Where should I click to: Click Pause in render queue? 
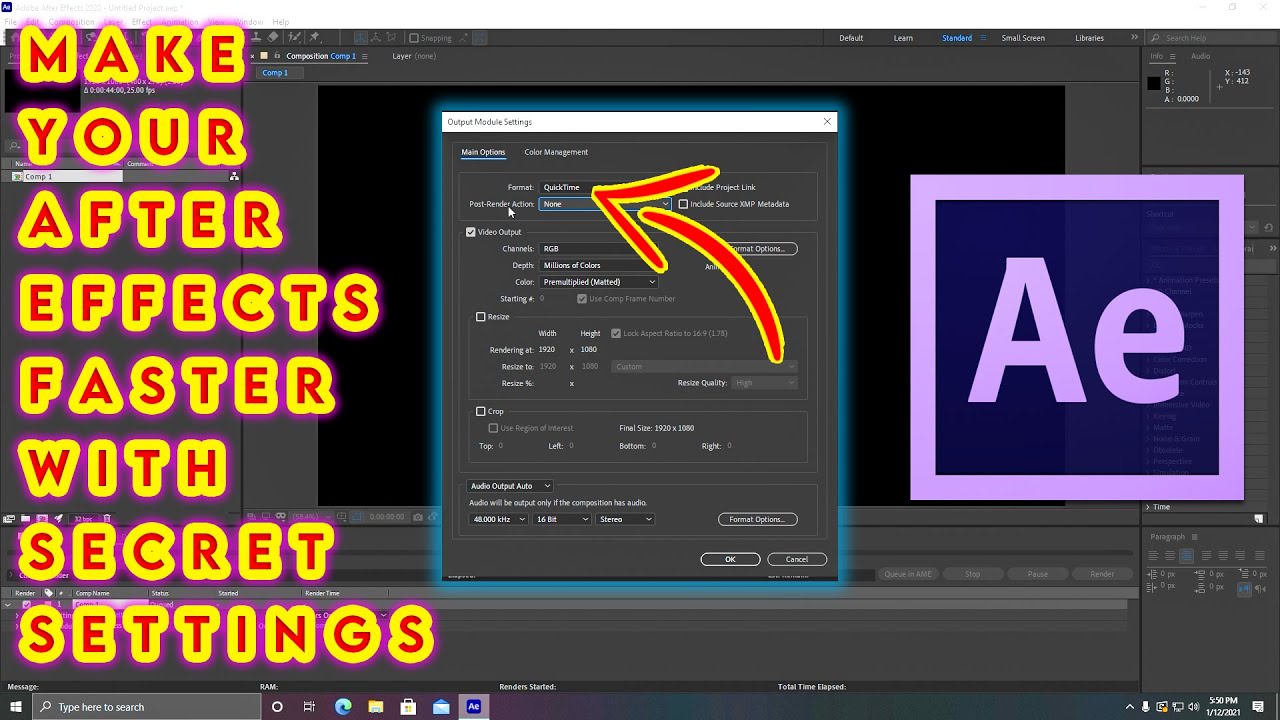click(1038, 574)
